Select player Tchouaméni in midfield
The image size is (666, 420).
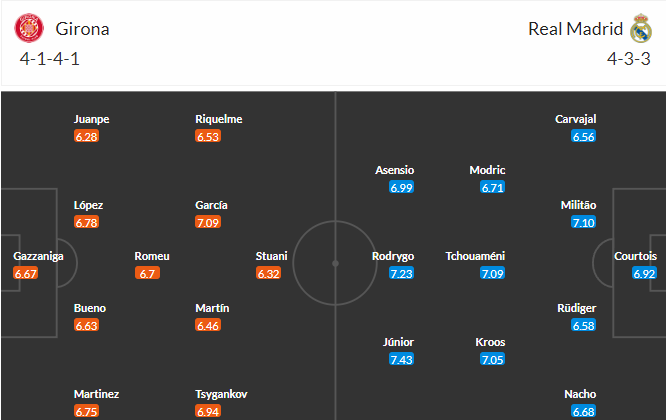click(x=475, y=256)
